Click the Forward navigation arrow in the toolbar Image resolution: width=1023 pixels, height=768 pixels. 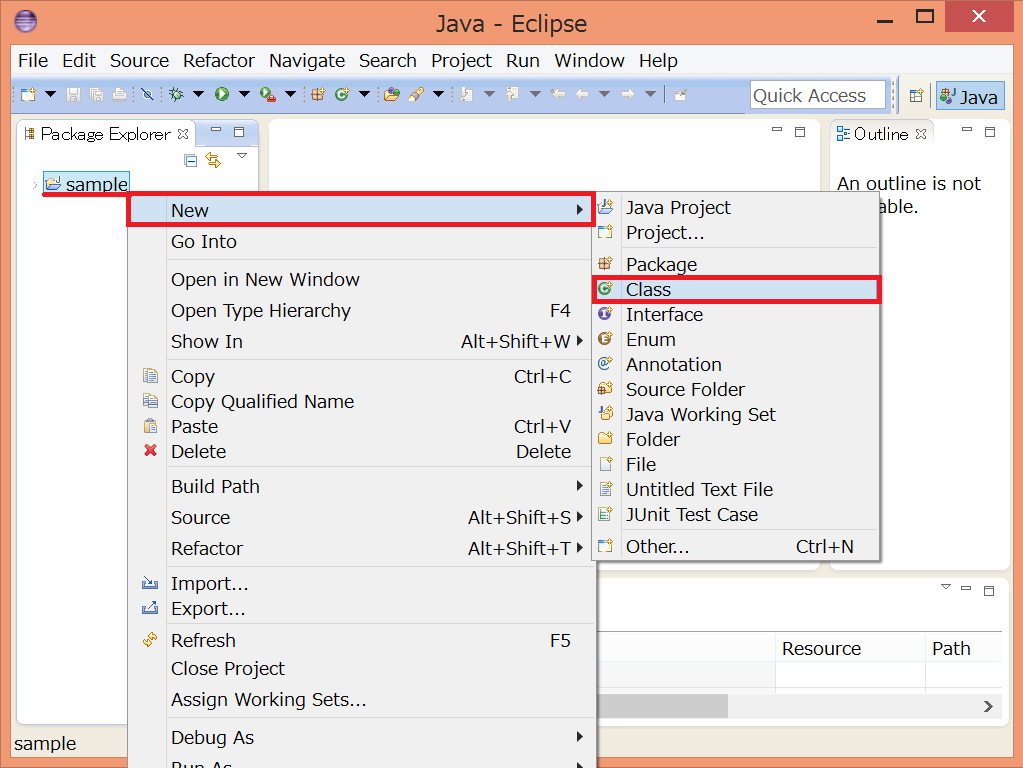628,95
